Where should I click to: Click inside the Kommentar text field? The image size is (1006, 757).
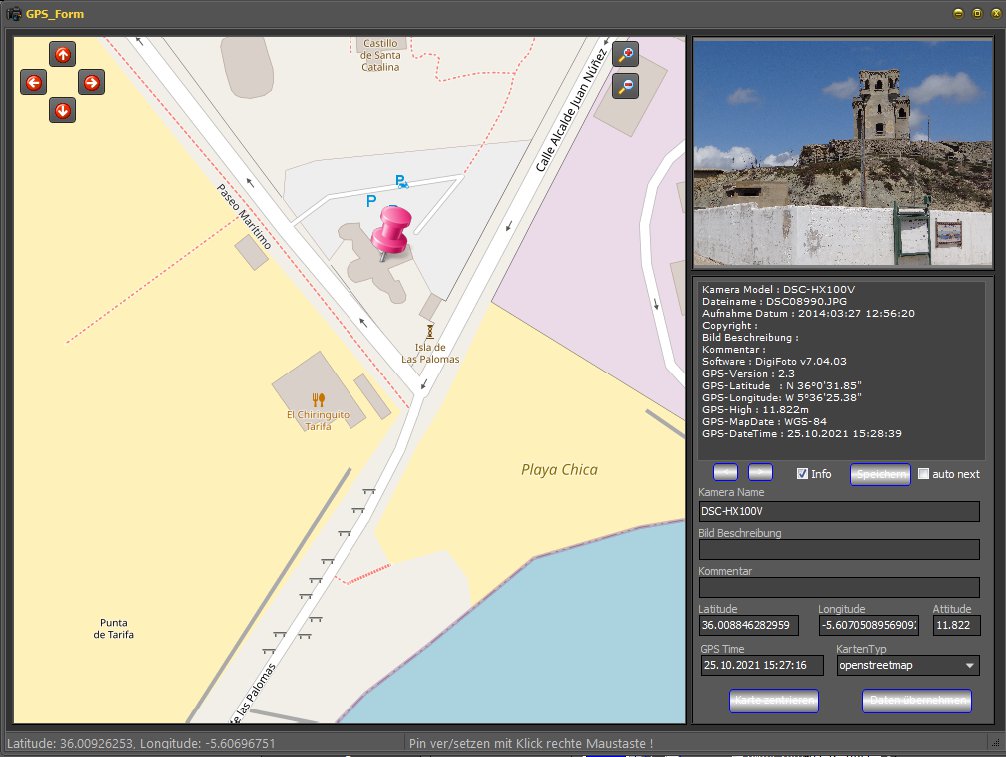click(838, 587)
